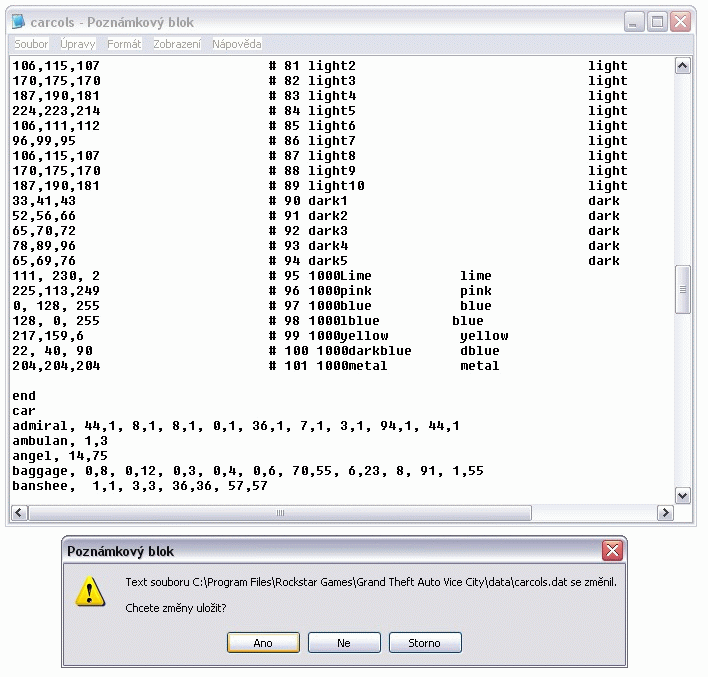Open the Zobrazení menu
The height and width of the screenshot is (677, 708).
[x=177, y=44]
